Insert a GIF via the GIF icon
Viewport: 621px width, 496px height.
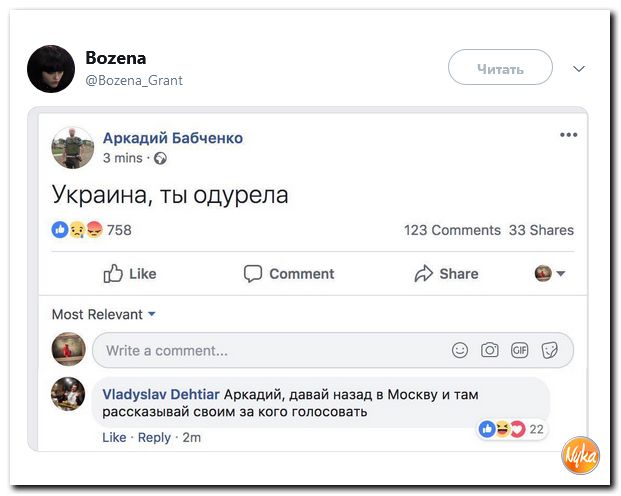pyautogui.click(x=519, y=350)
